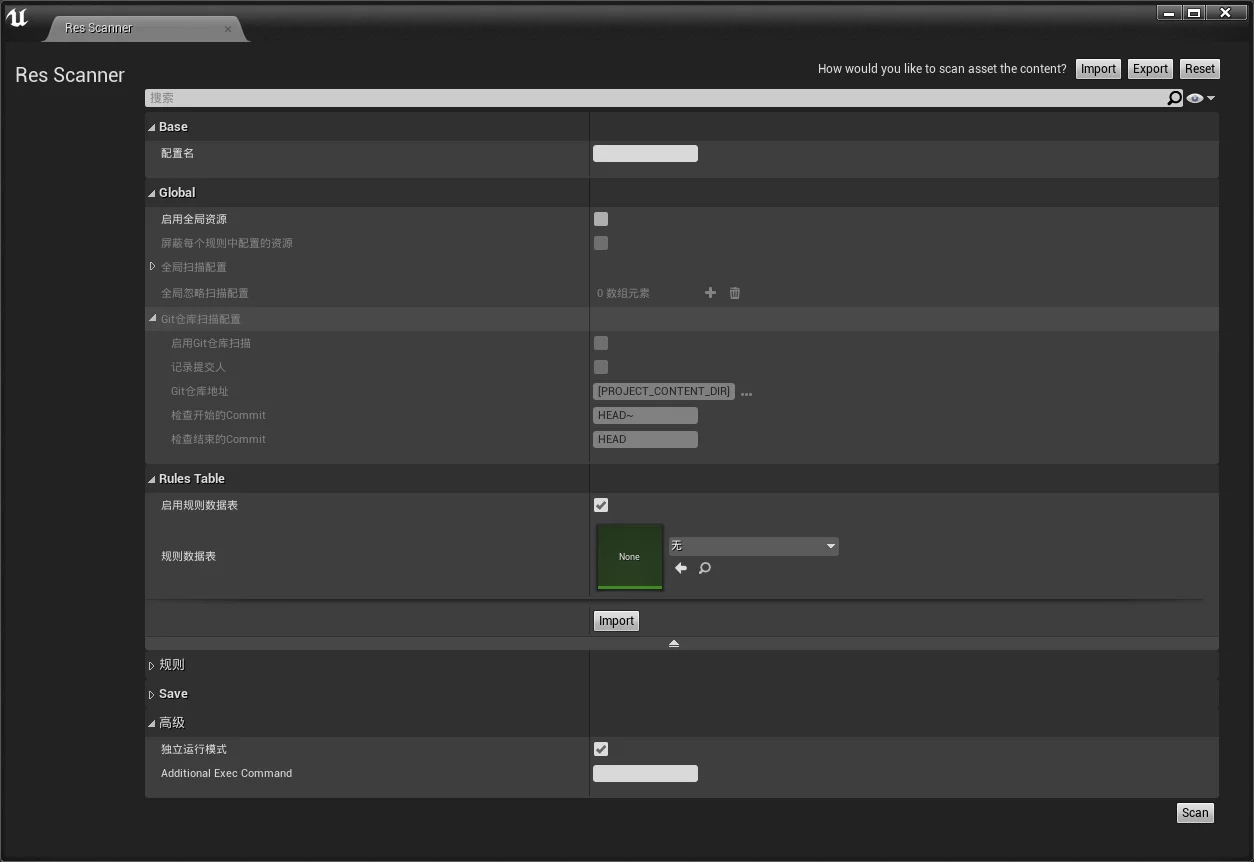This screenshot has height=862, width=1254.
Task: Click the 规则数据表 None asset thumbnail
Action: [x=629, y=556]
